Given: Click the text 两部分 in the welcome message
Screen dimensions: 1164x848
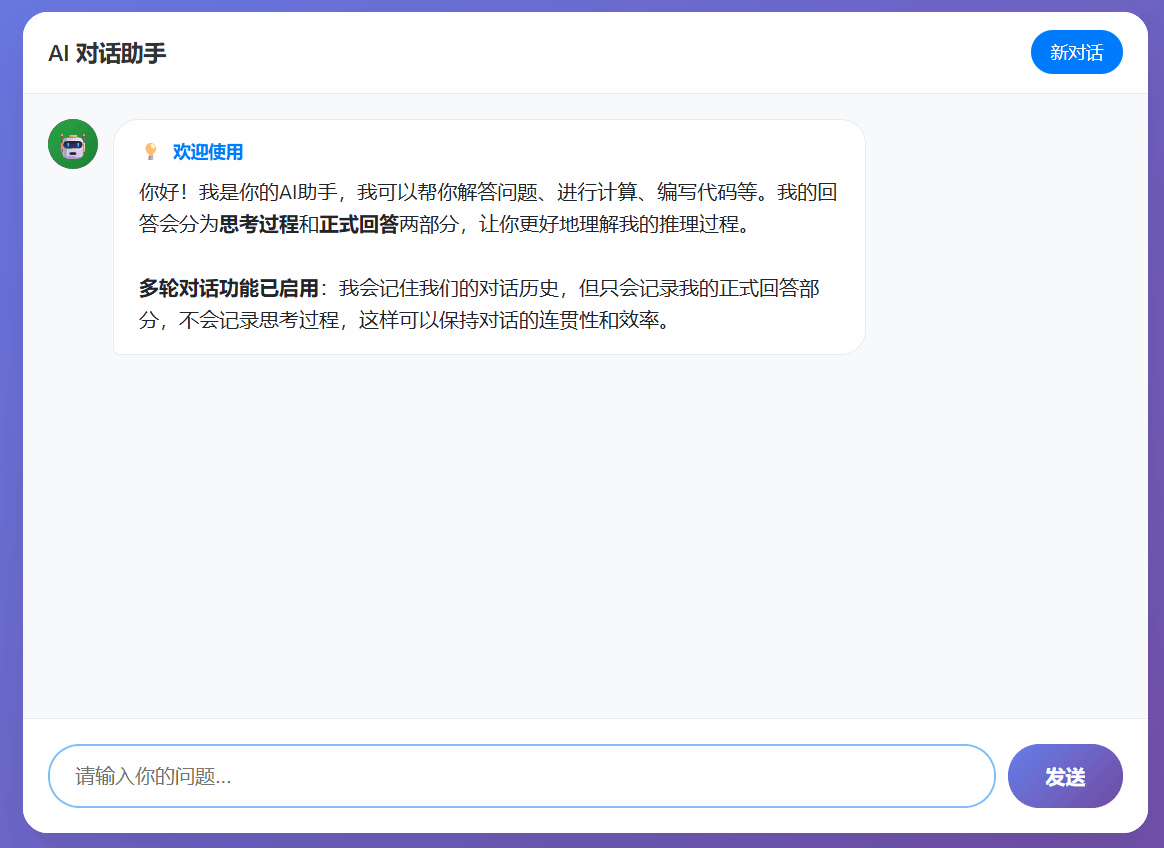Looking at the screenshot, I should [x=428, y=224].
